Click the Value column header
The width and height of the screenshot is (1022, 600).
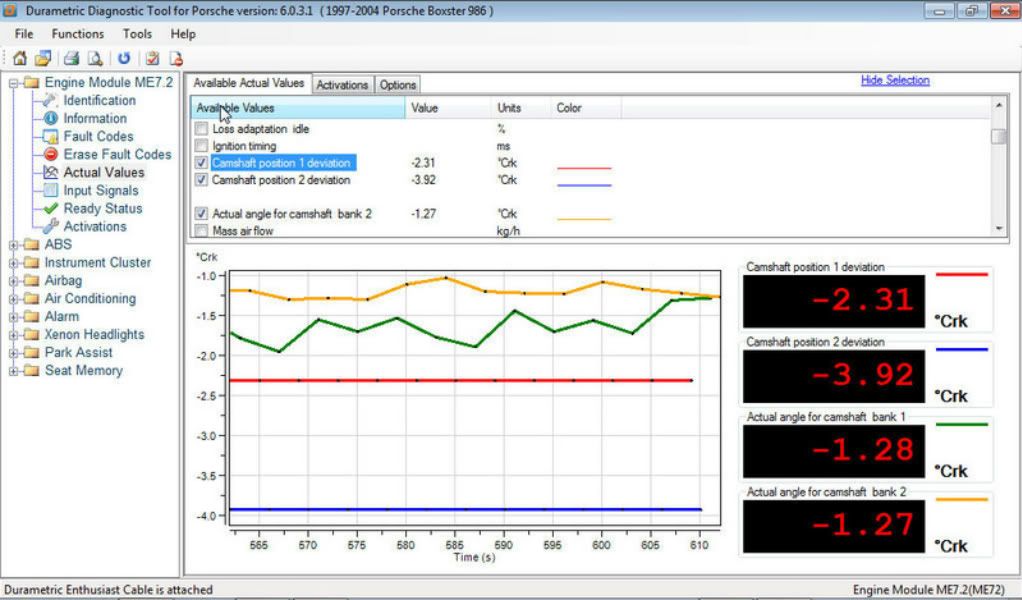(x=448, y=108)
